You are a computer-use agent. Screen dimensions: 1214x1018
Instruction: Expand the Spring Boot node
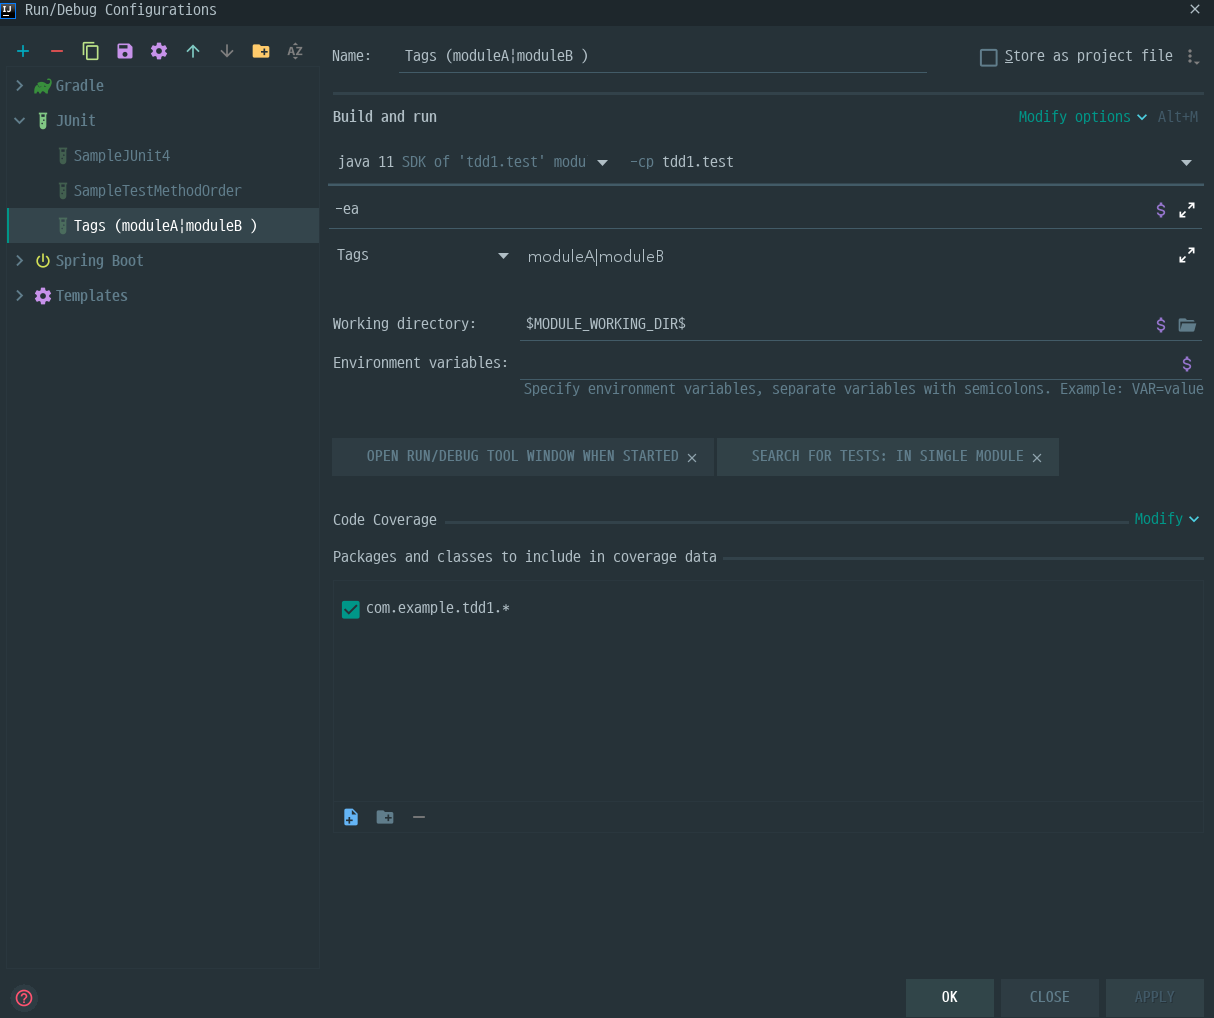point(20,261)
